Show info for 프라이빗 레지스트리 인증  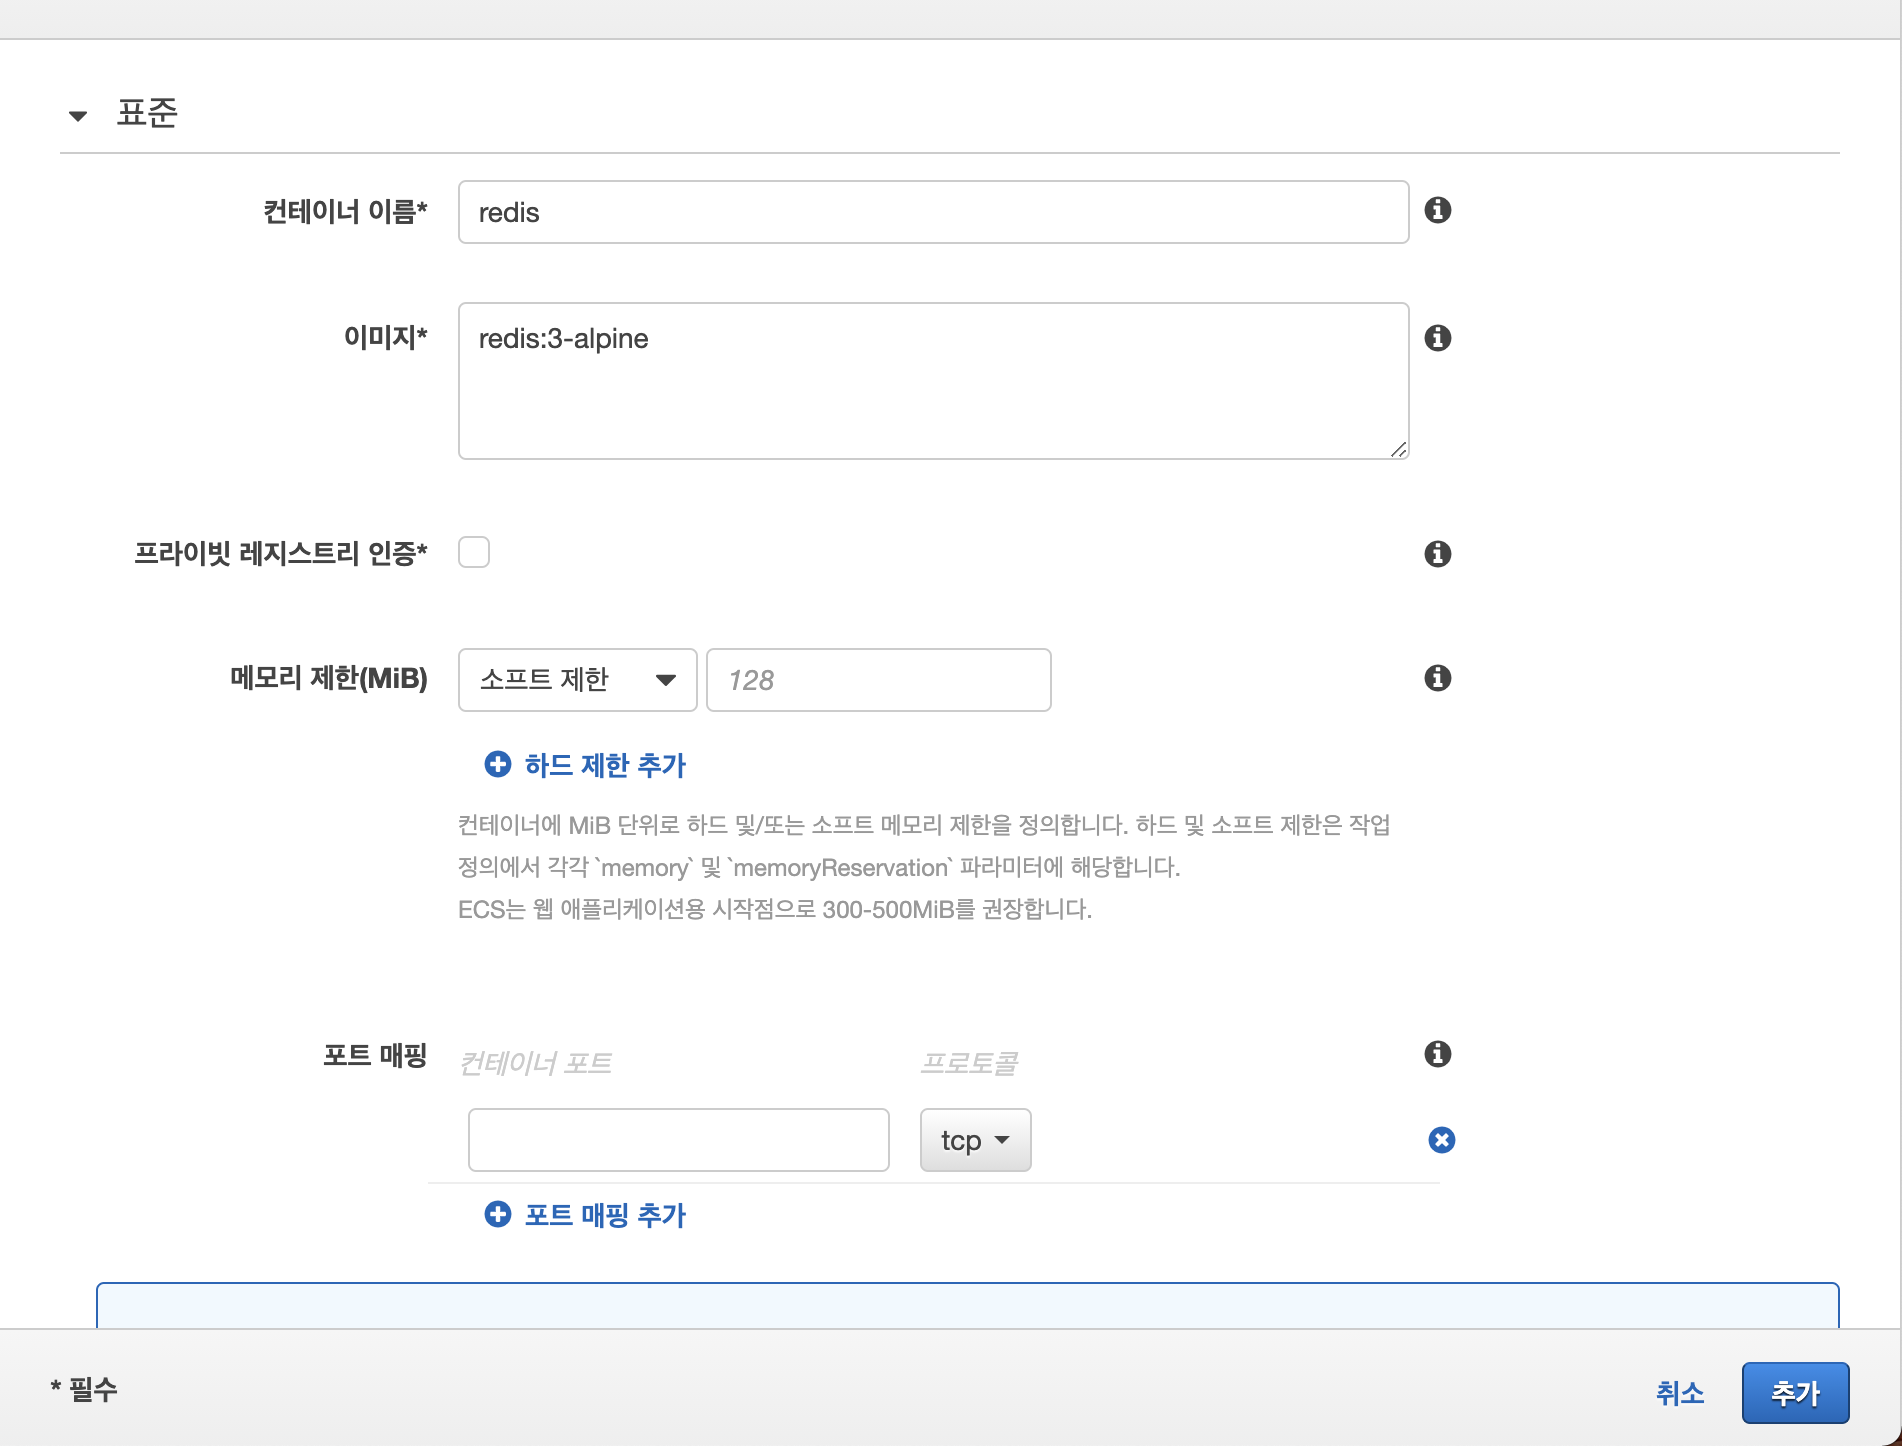tap(1437, 554)
